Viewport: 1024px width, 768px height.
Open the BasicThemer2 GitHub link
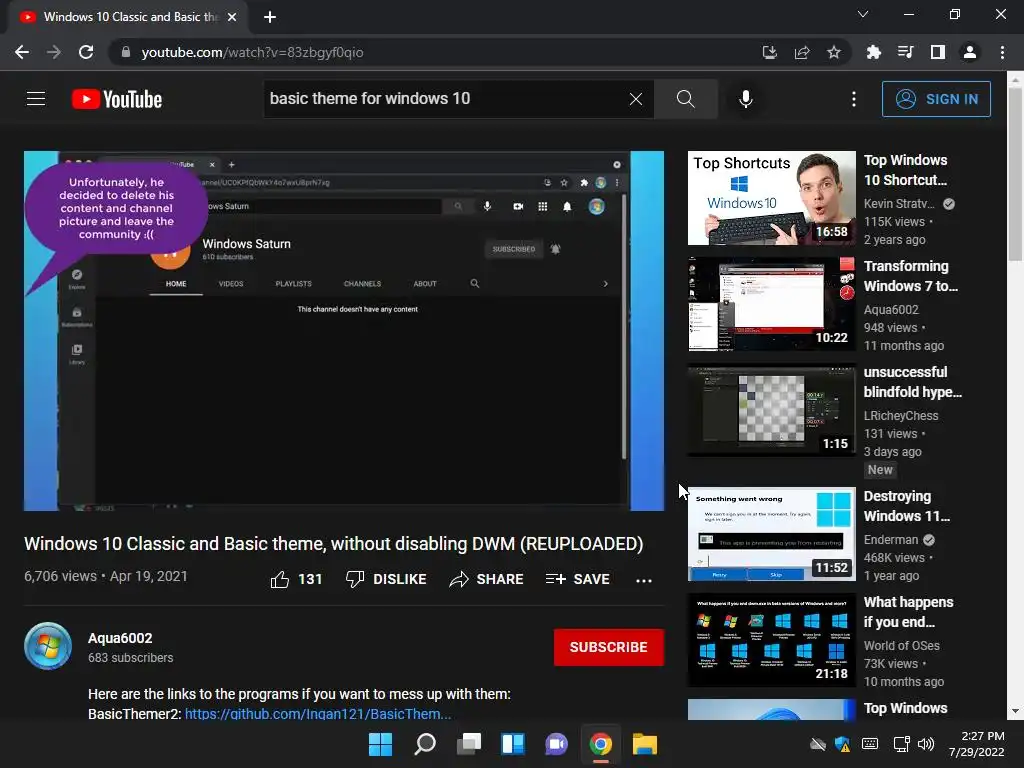coord(318,713)
